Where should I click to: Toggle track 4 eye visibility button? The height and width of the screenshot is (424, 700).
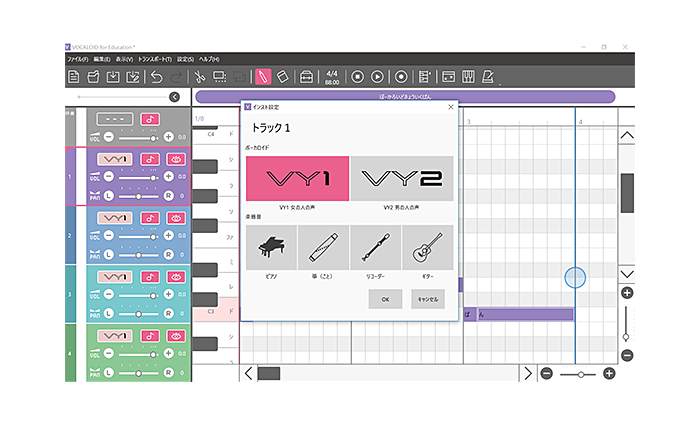[176, 336]
